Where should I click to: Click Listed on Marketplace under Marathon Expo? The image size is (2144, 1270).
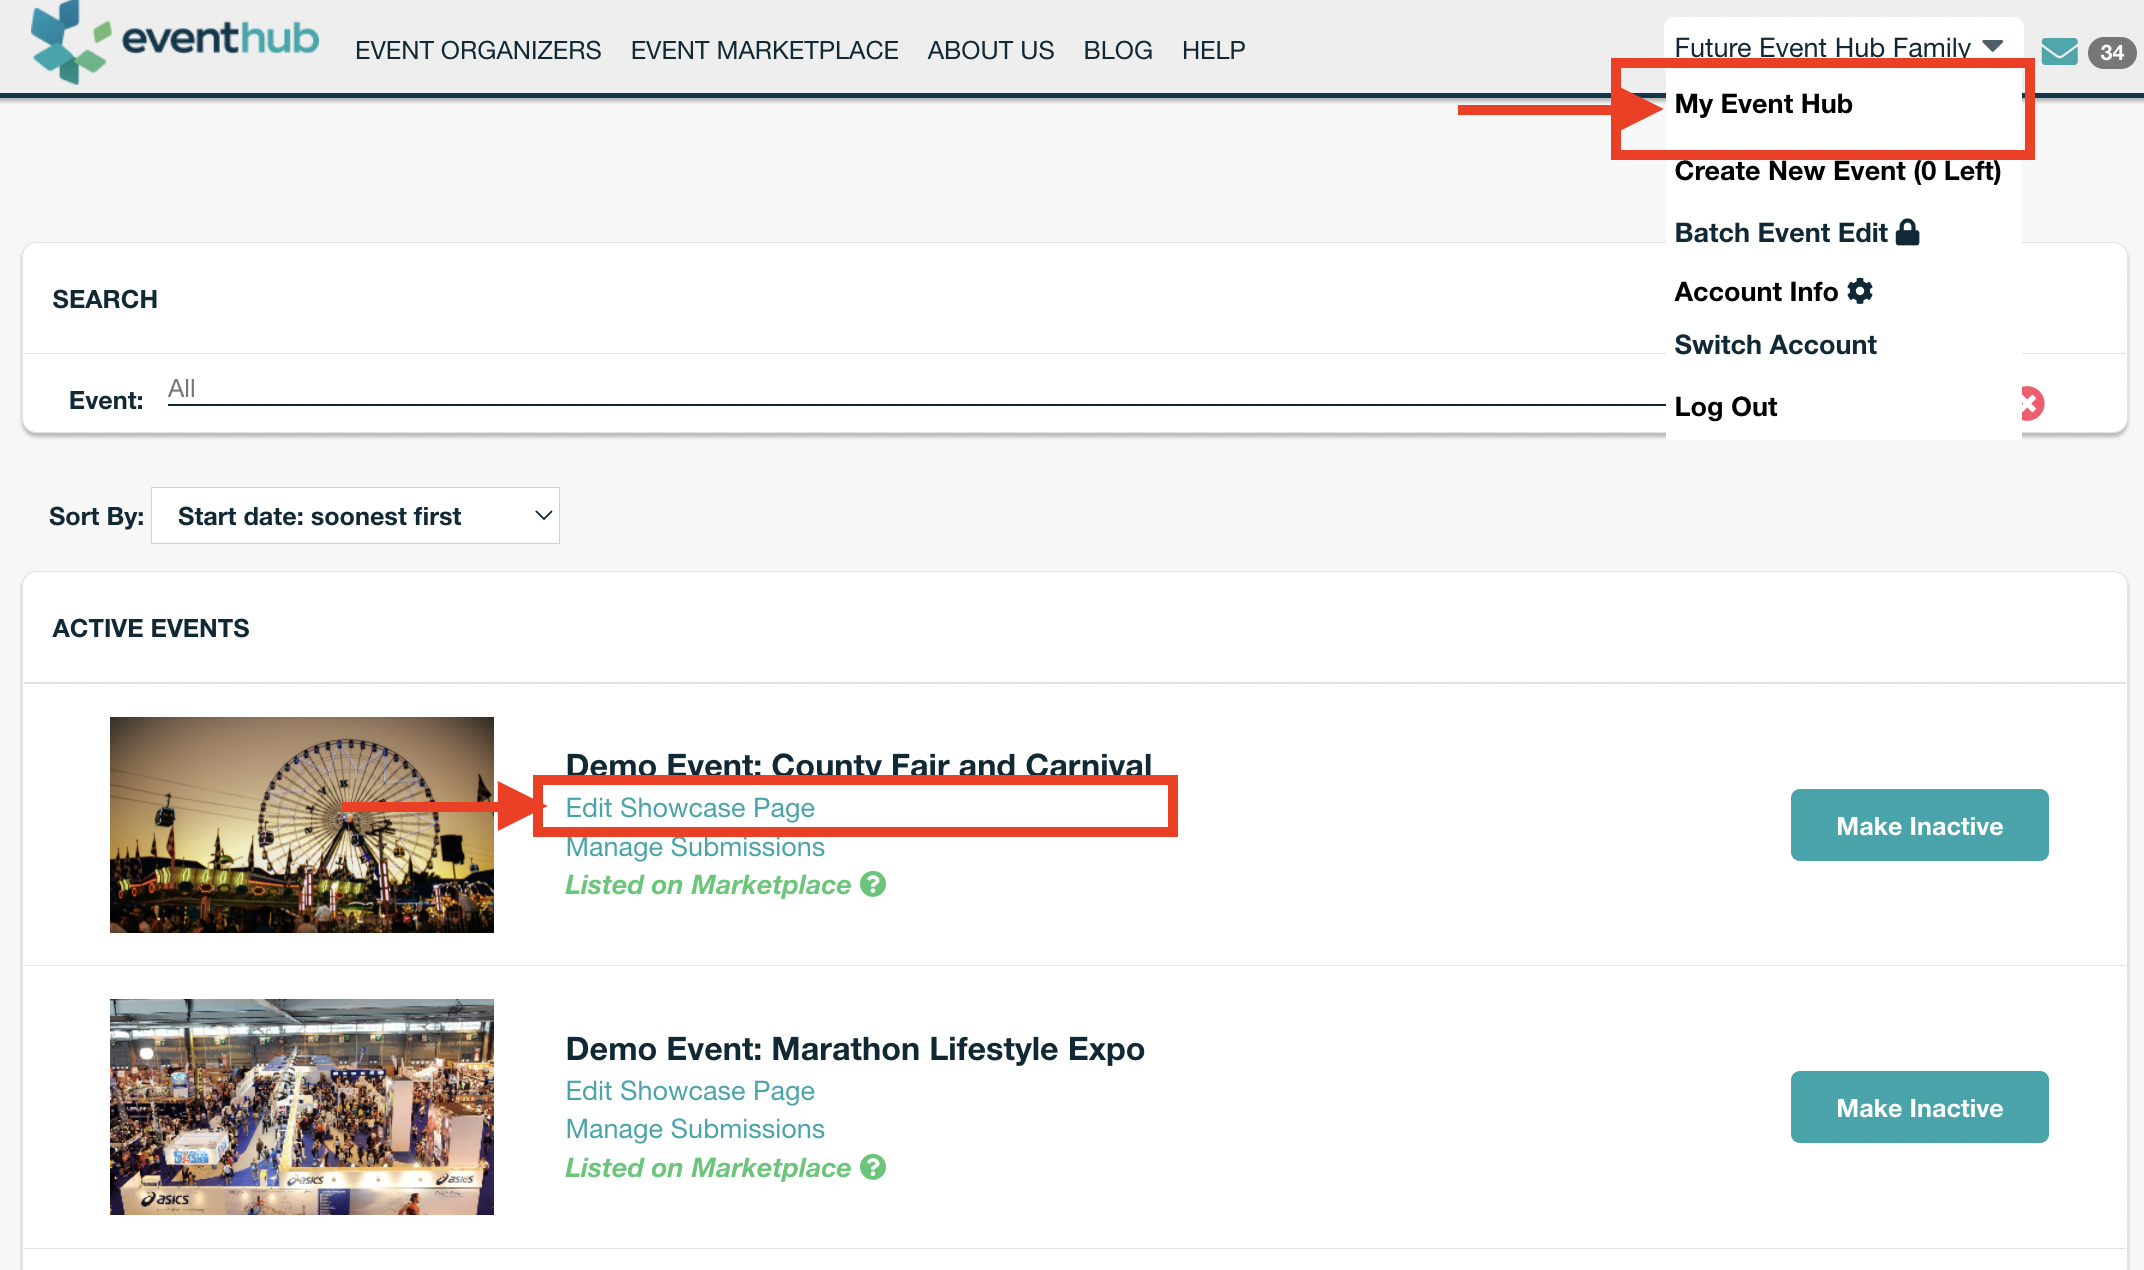(708, 1168)
